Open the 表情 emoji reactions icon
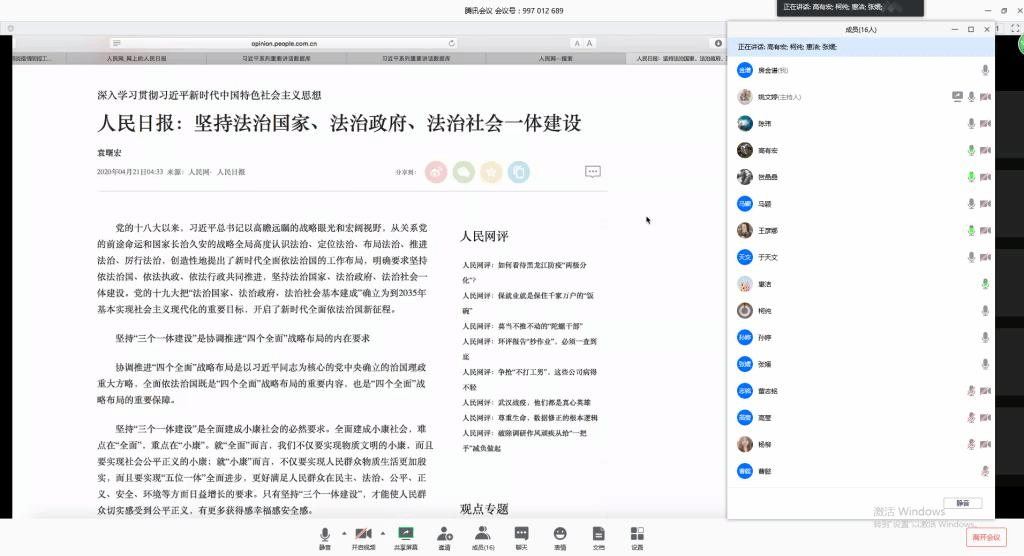This screenshot has width=1024, height=556. click(x=560, y=535)
